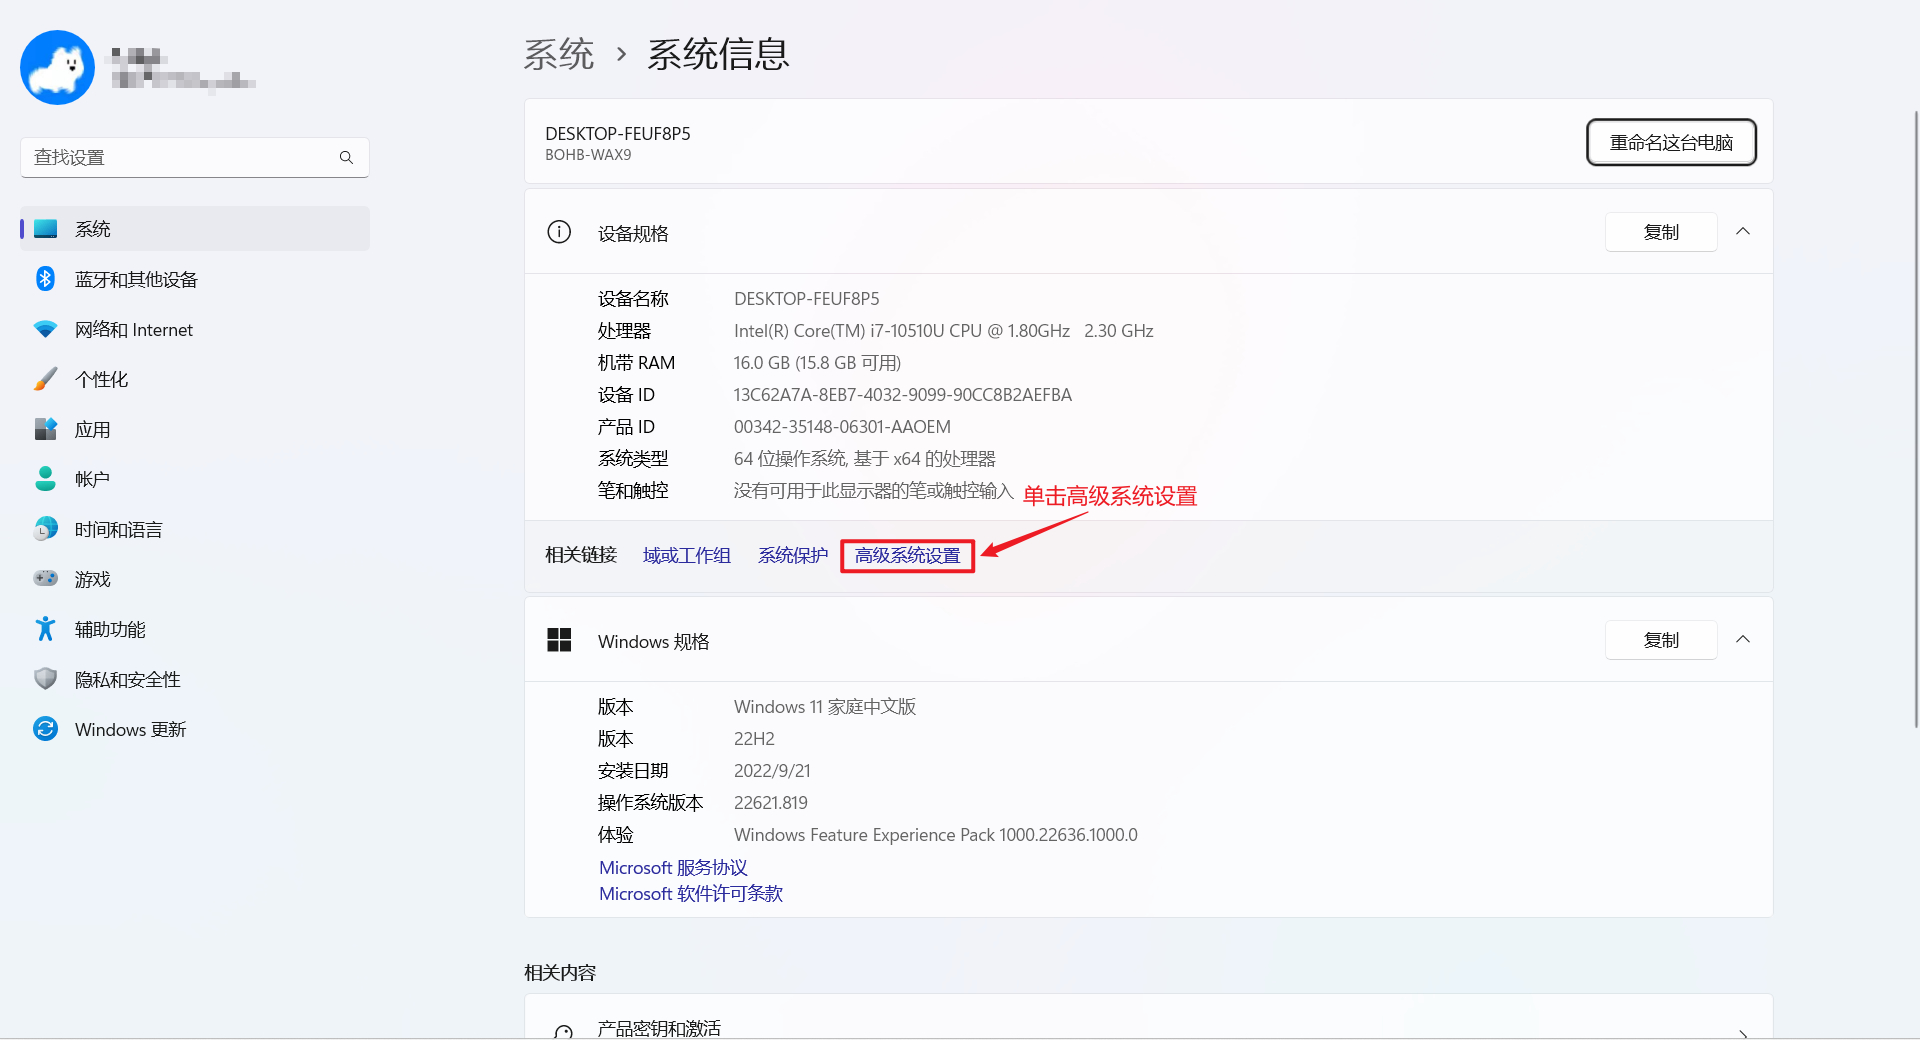The image size is (1920, 1040).
Task: Open 时间和语言 settings
Action: click(x=195, y=529)
